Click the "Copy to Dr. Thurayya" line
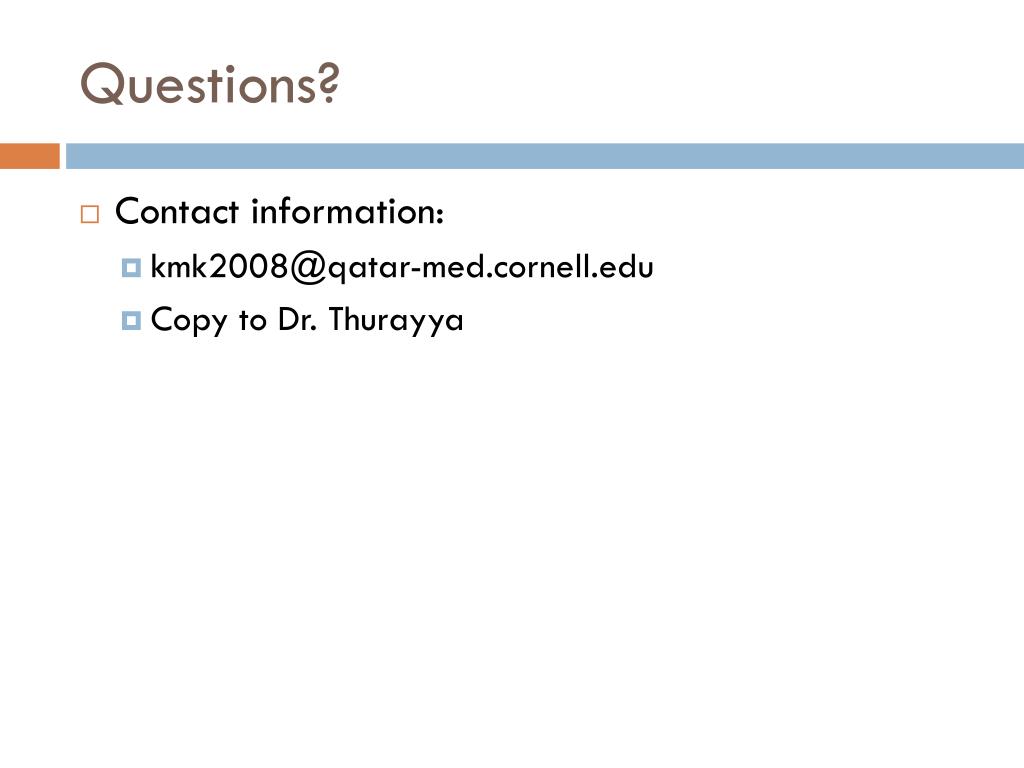Image resolution: width=1024 pixels, height=768 pixels. tap(307, 320)
